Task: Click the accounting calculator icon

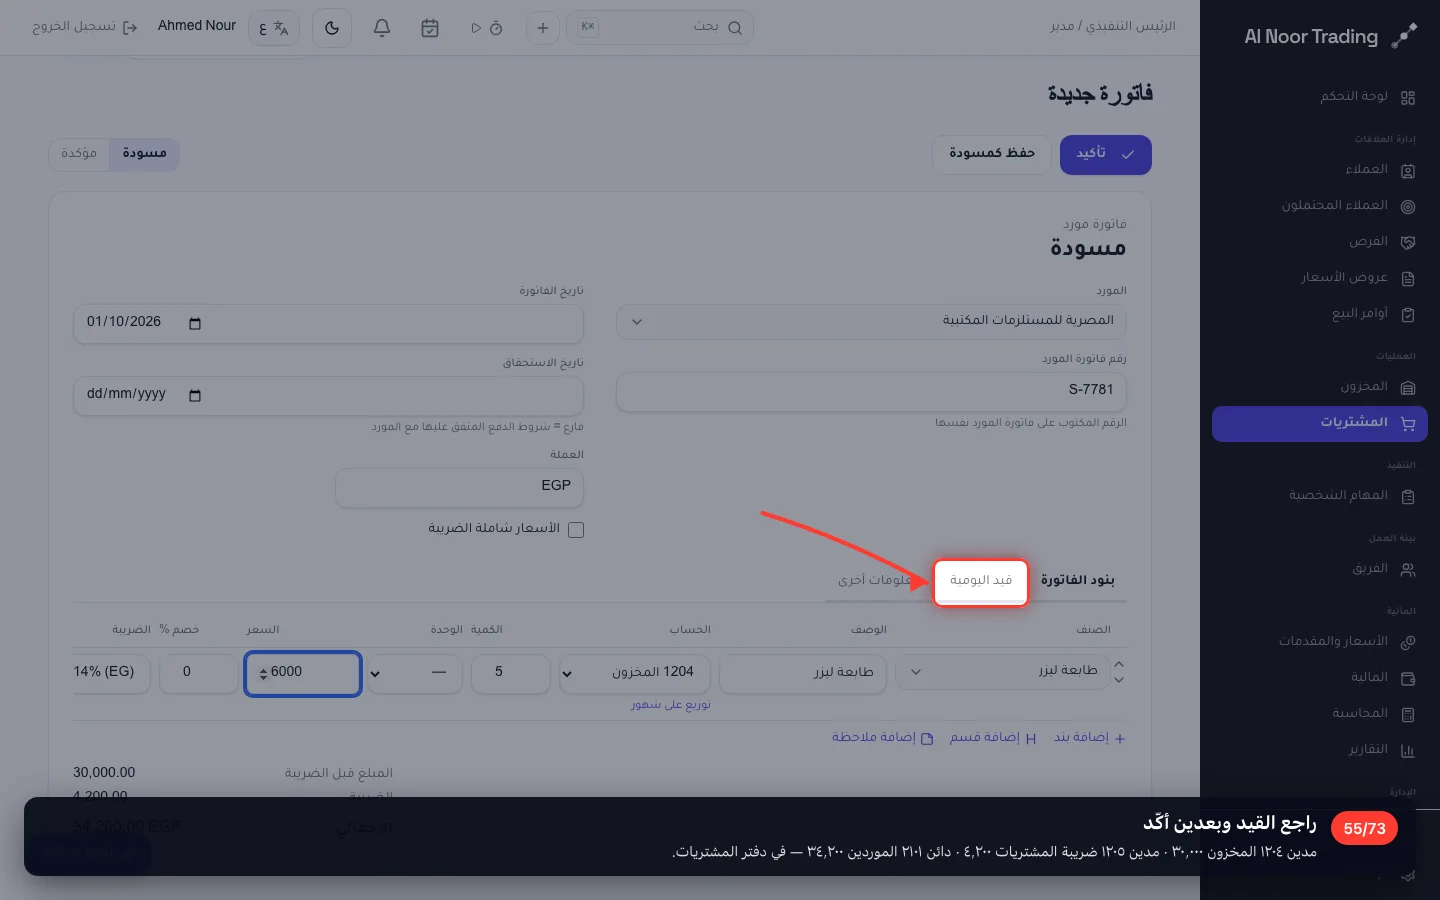Action: [x=1408, y=714]
